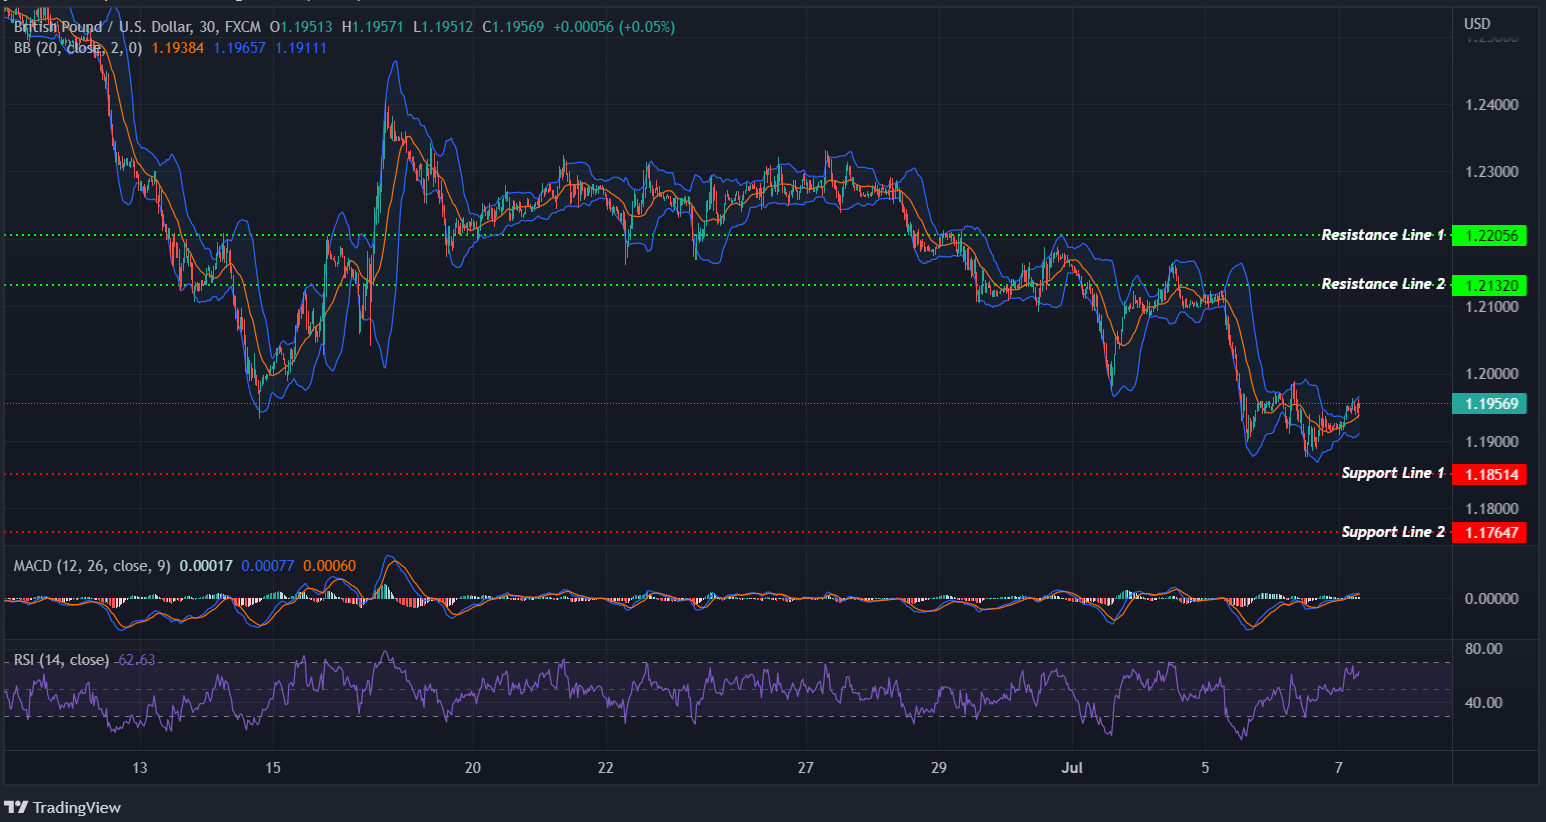Image resolution: width=1546 pixels, height=822 pixels.
Task: Click the Support Line 2 price tag 1.17647
Action: pyautogui.click(x=1490, y=531)
